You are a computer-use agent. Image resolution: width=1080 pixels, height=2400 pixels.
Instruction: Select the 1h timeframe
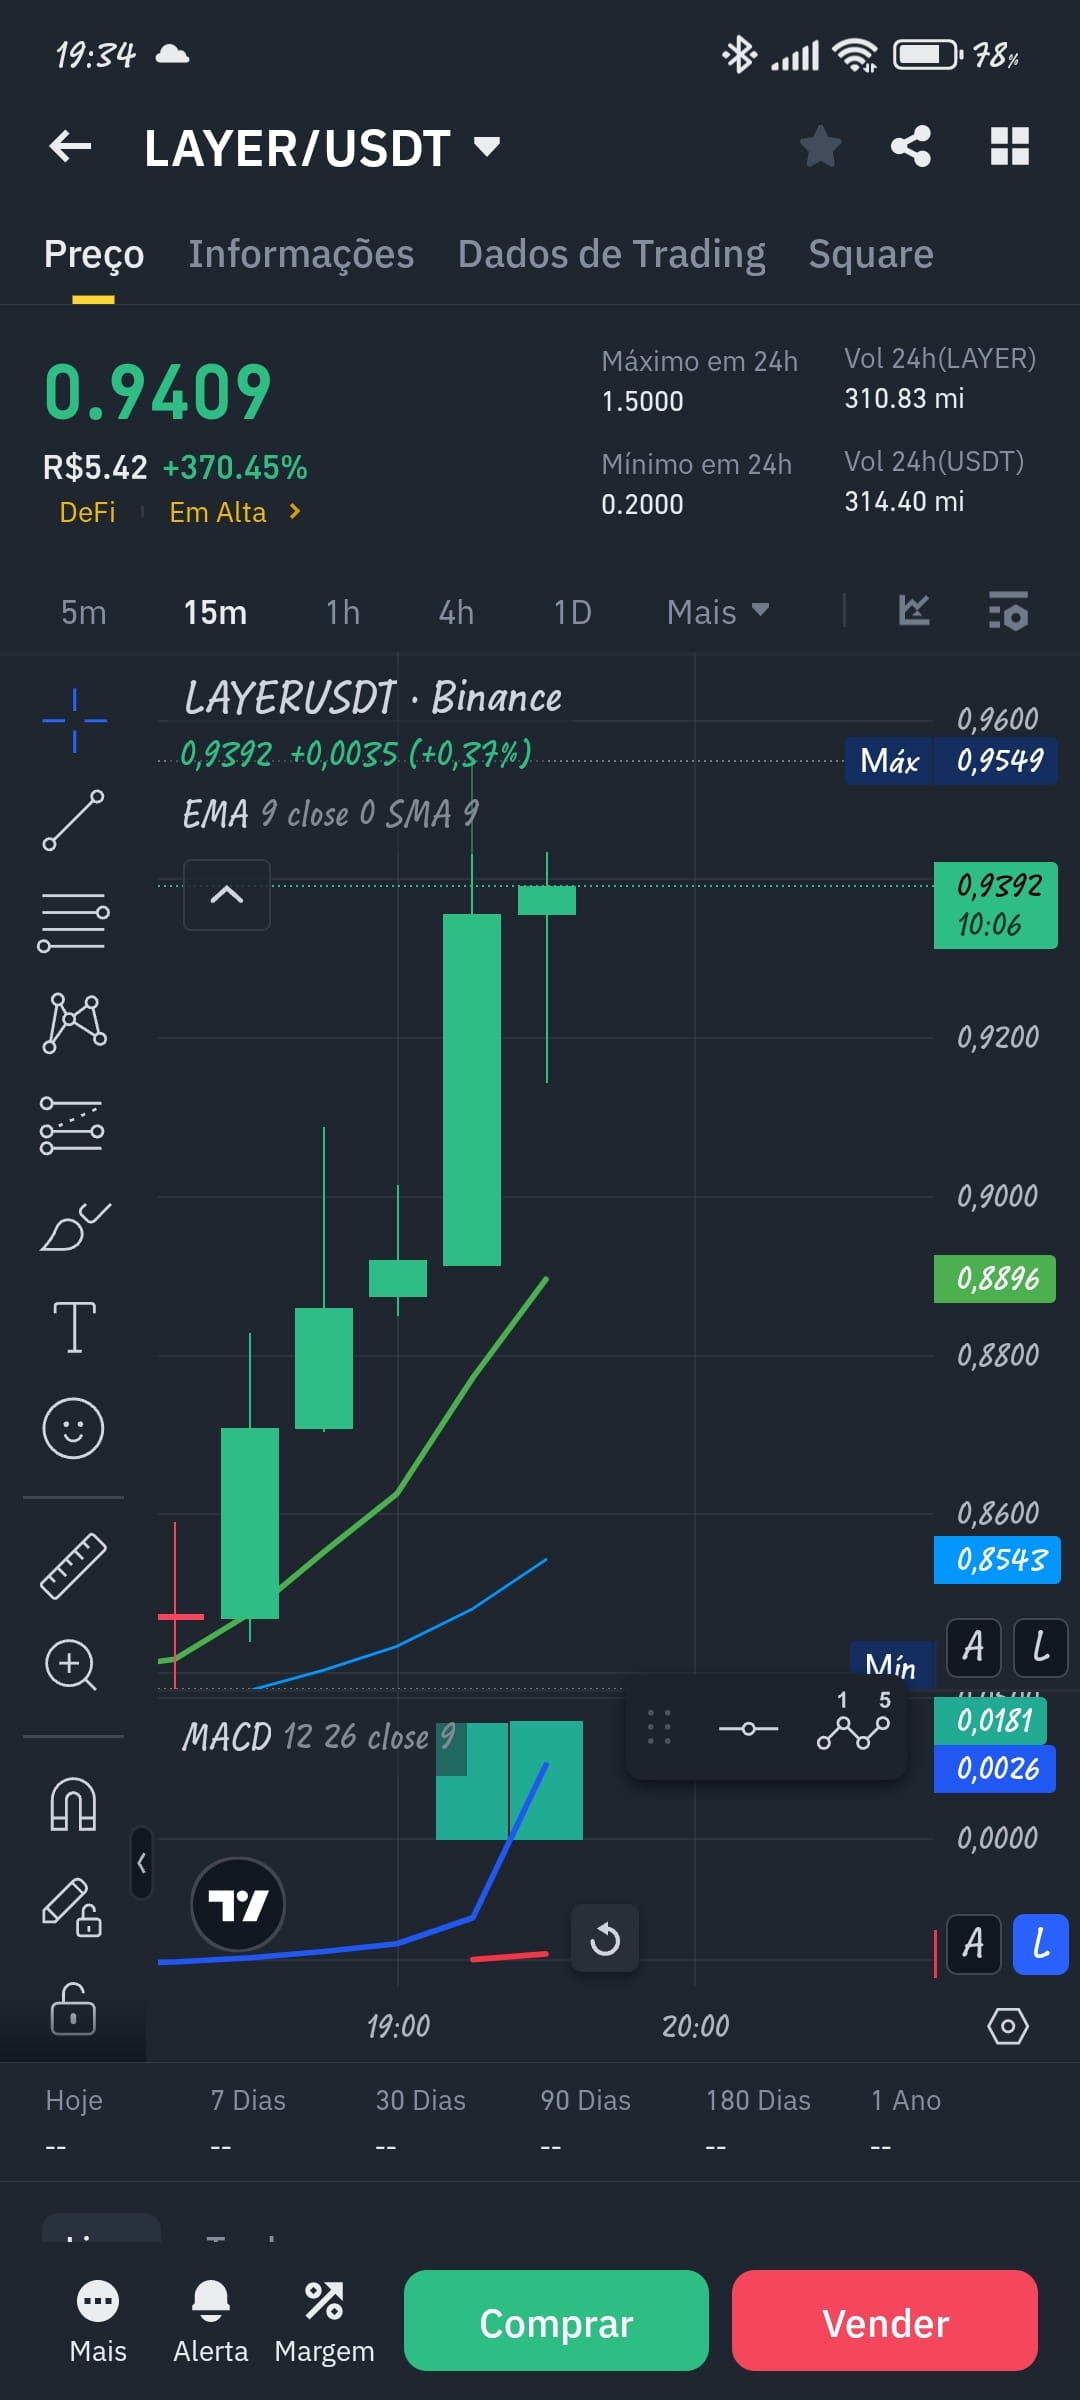click(x=343, y=612)
